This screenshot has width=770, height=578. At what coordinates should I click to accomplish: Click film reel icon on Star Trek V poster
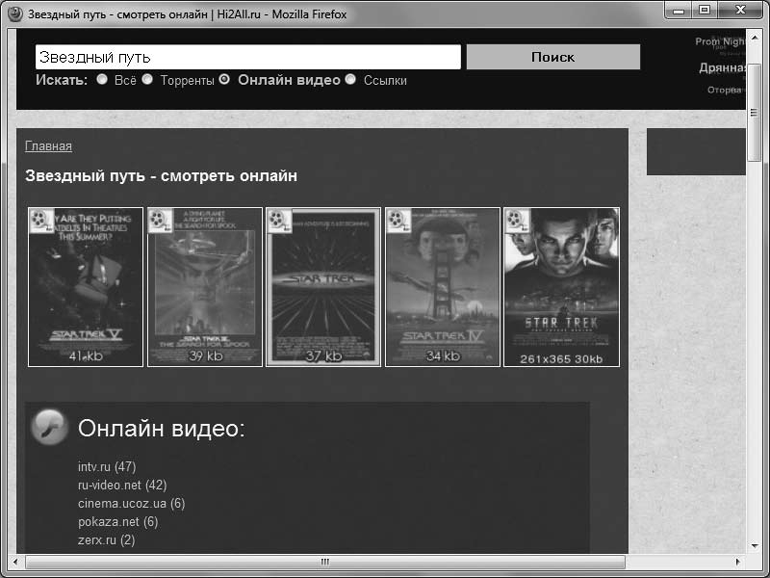point(41,220)
